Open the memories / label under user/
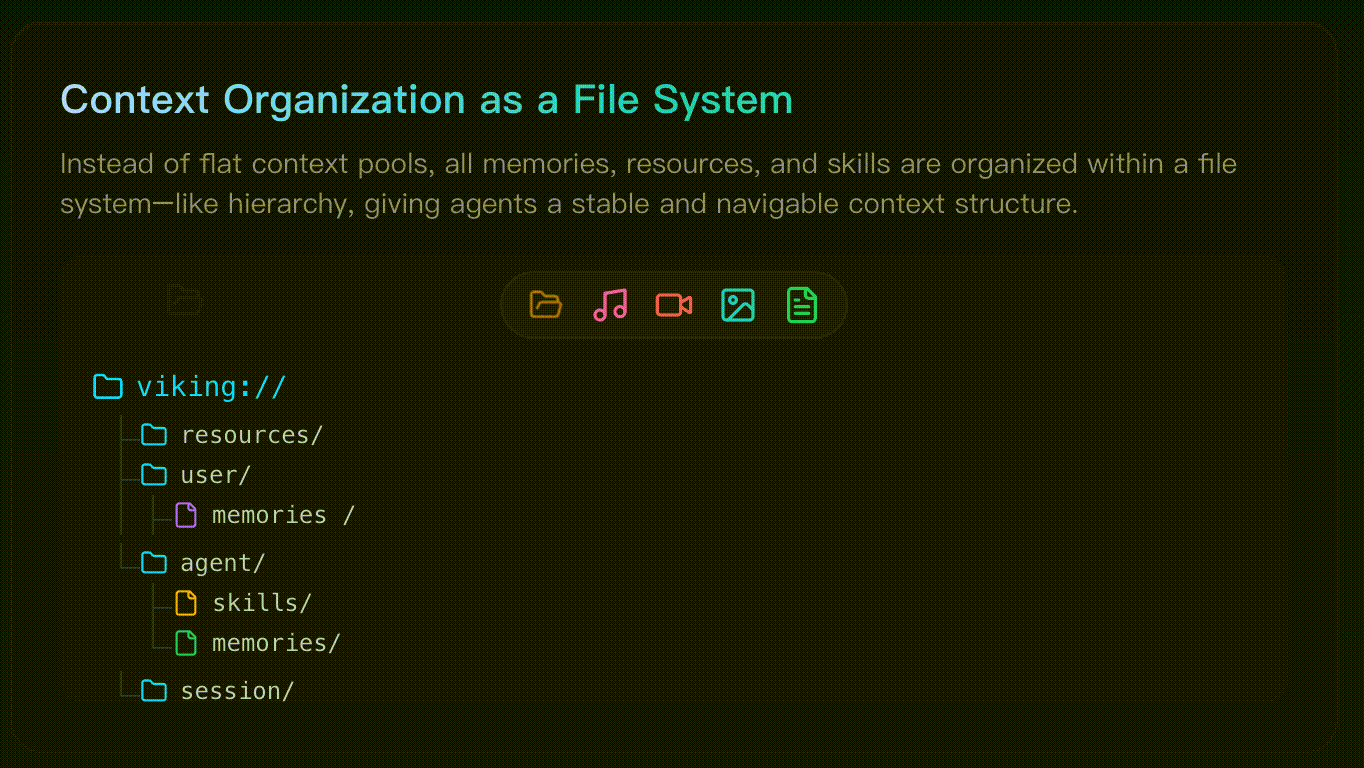 point(283,515)
